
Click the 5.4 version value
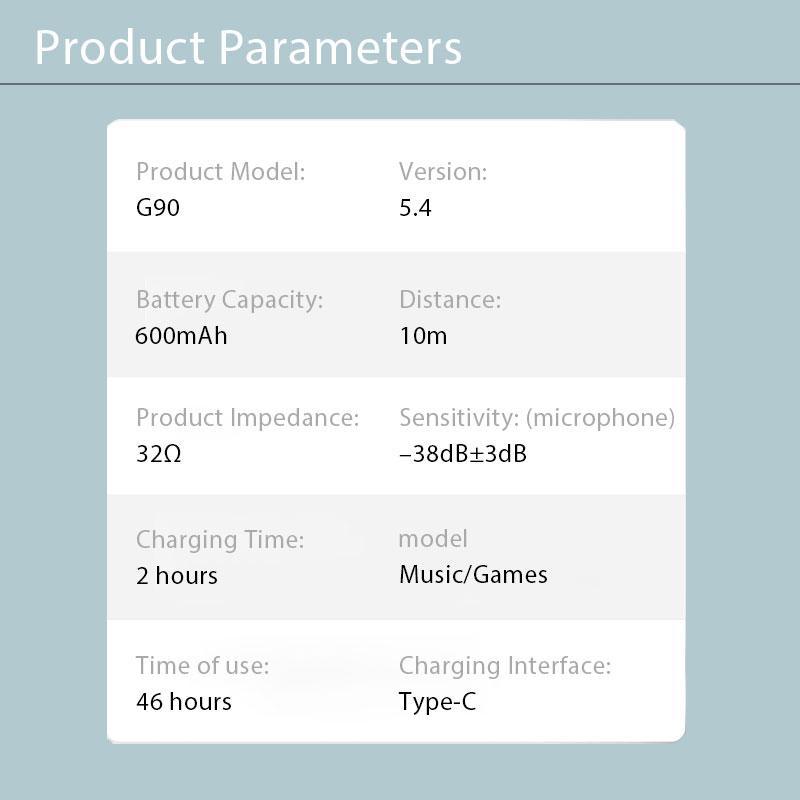415,208
